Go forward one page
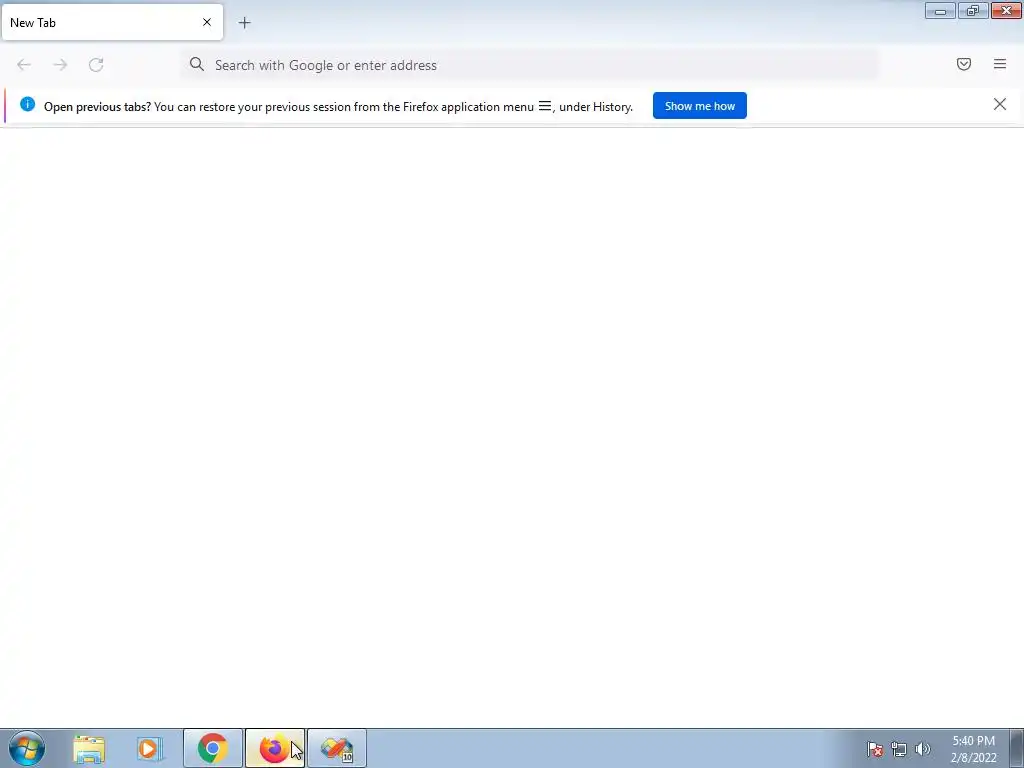Image resolution: width=1024 pixels, height=768 pixels. pos(60,65)
